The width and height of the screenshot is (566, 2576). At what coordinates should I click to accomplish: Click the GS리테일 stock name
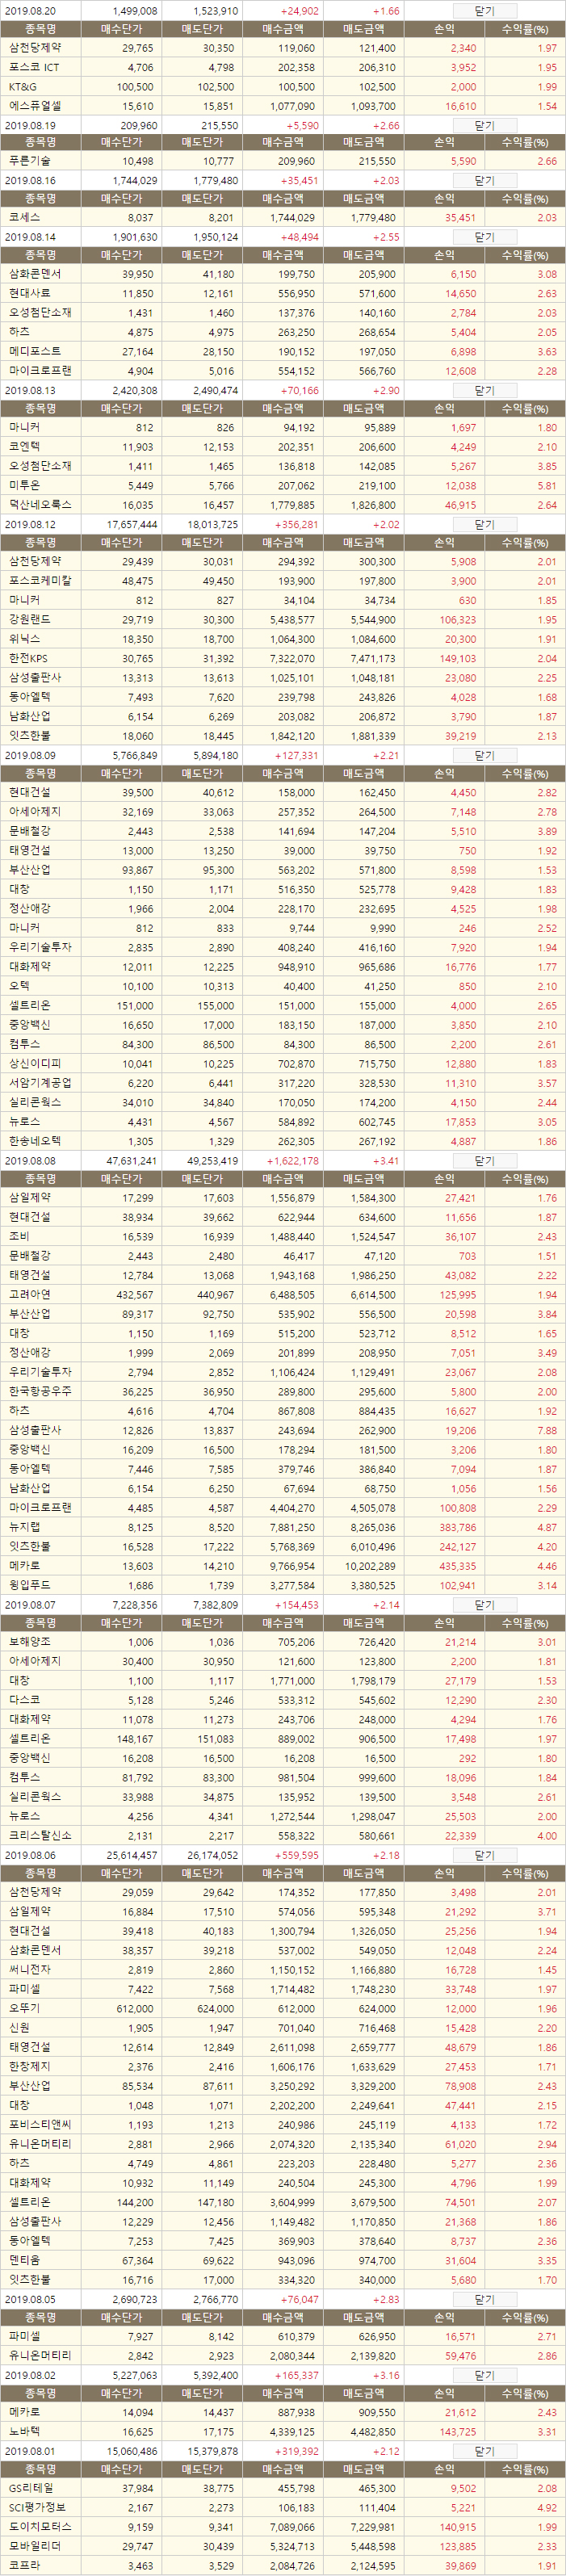pos(31,2488)
